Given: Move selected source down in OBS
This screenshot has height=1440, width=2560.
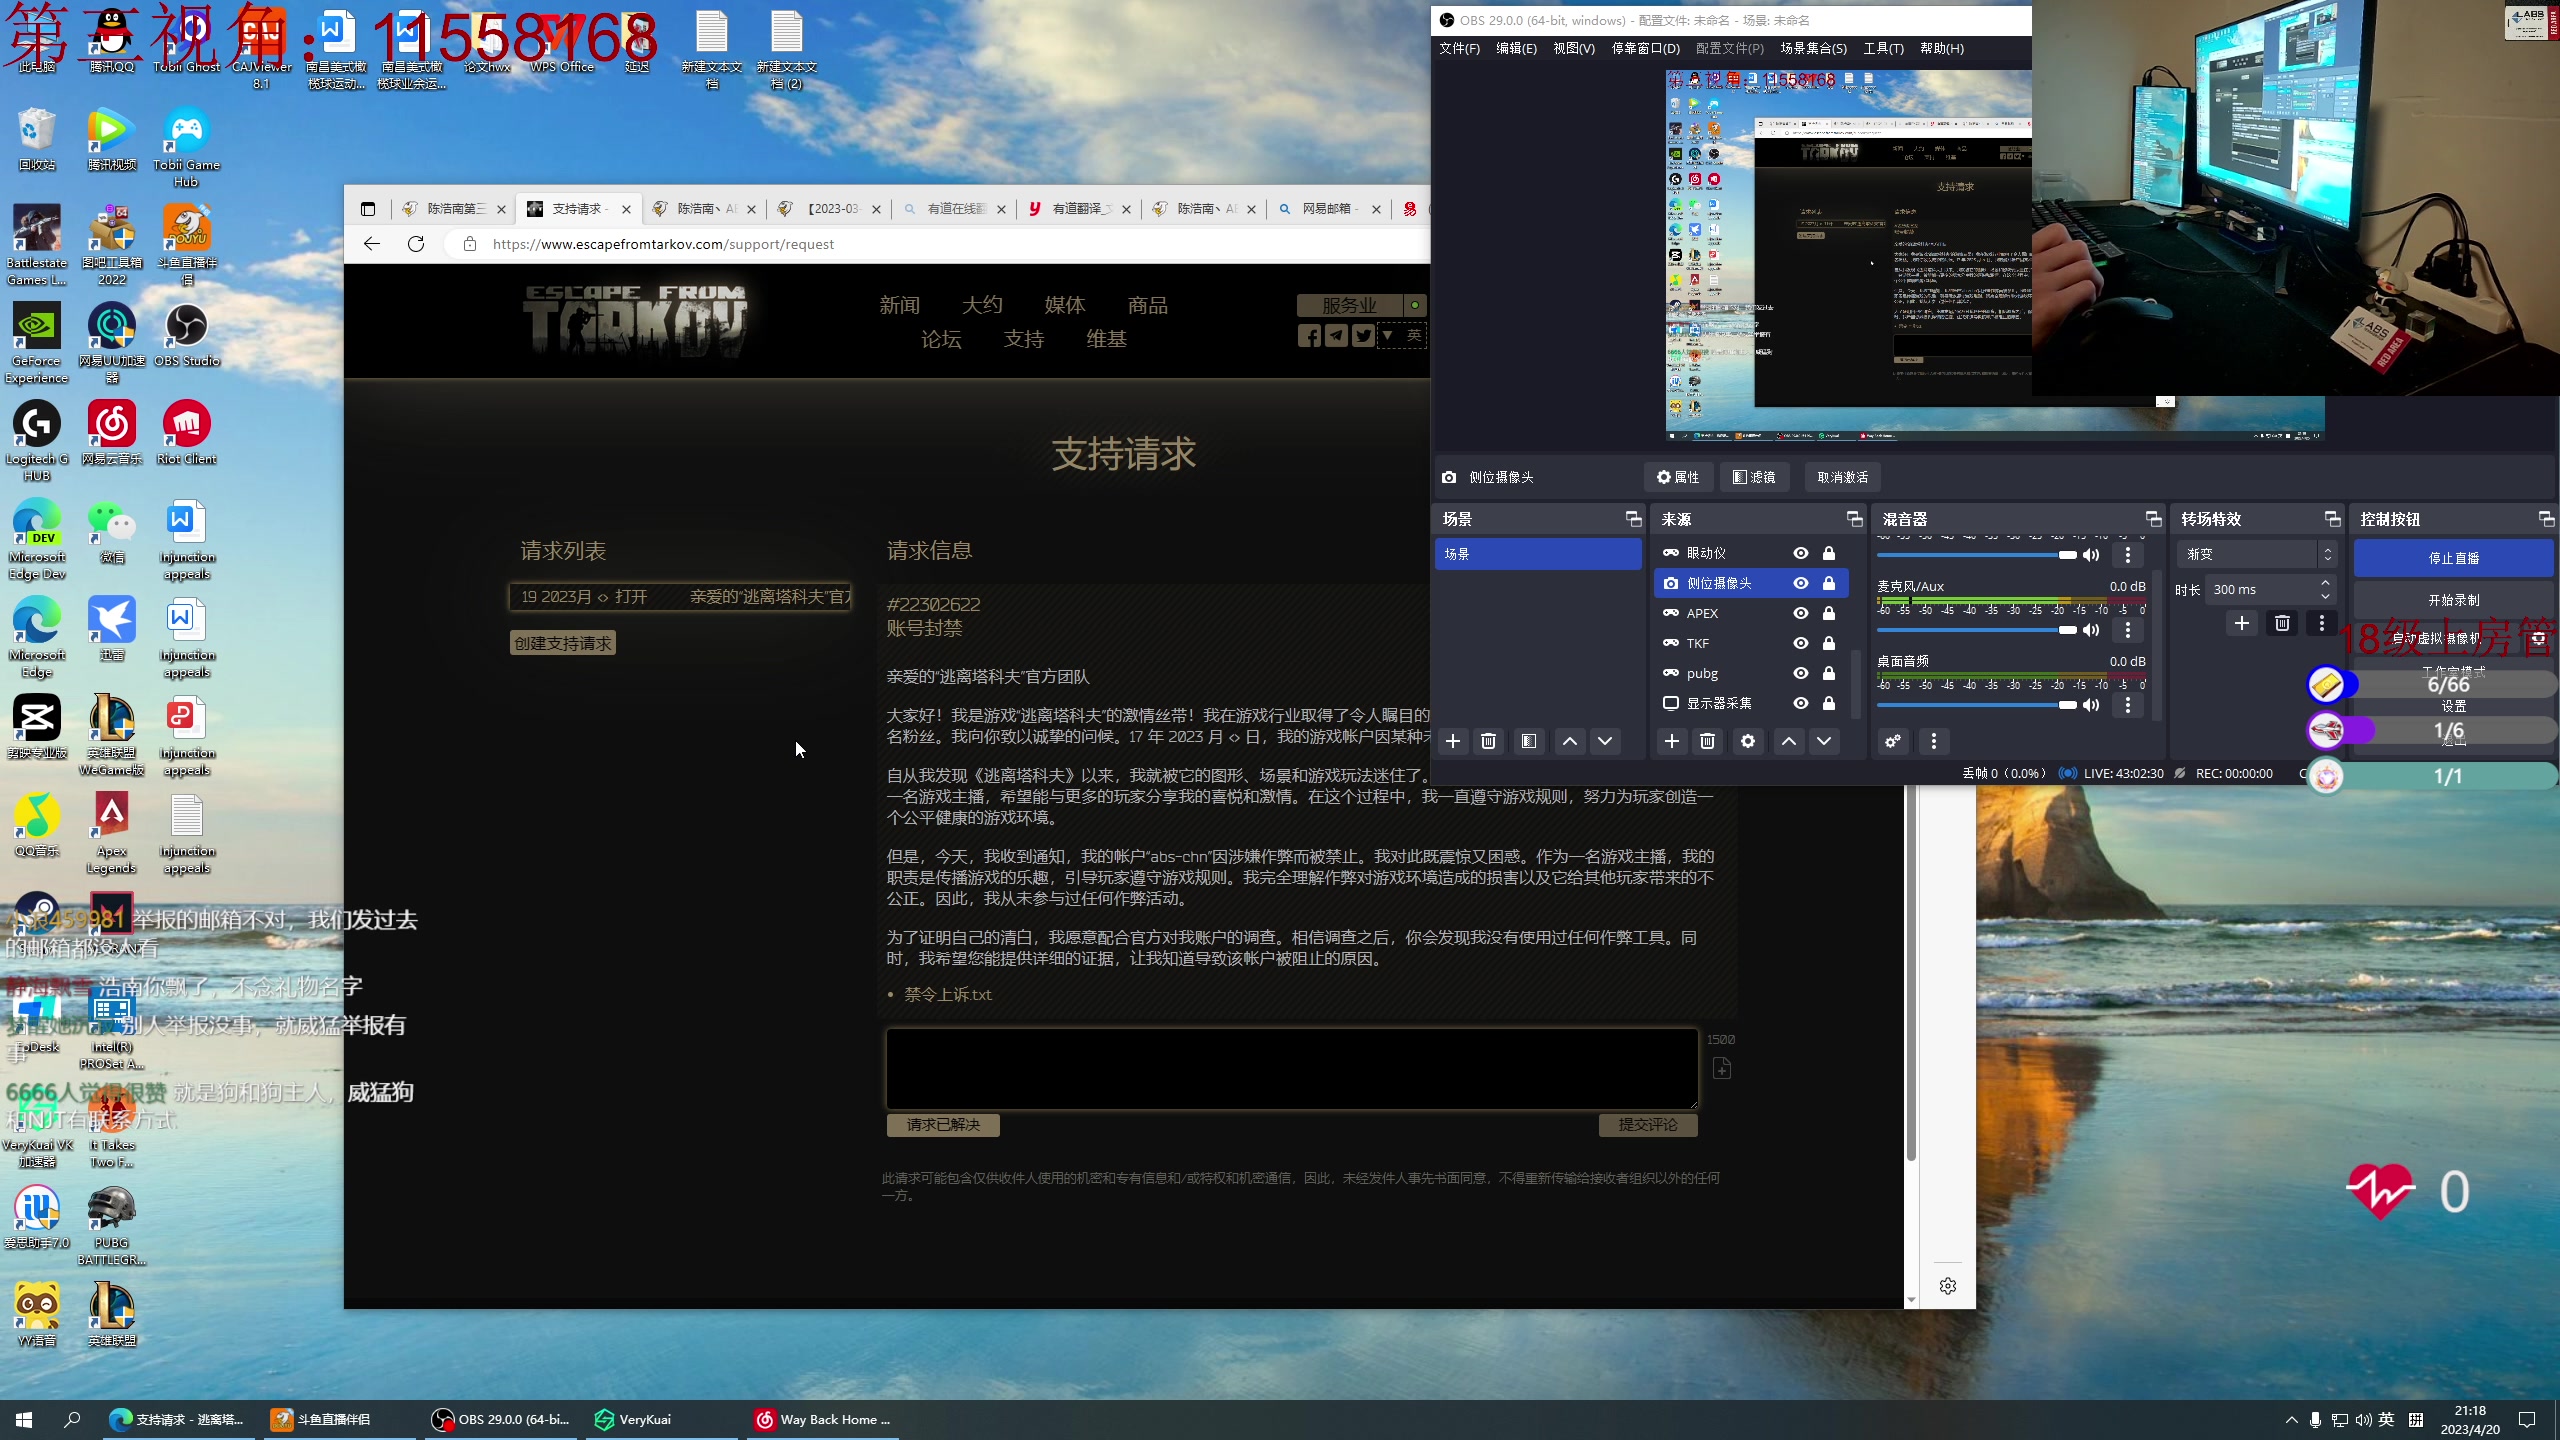Looking at the screenshot, I should [x=1823, y=741].
